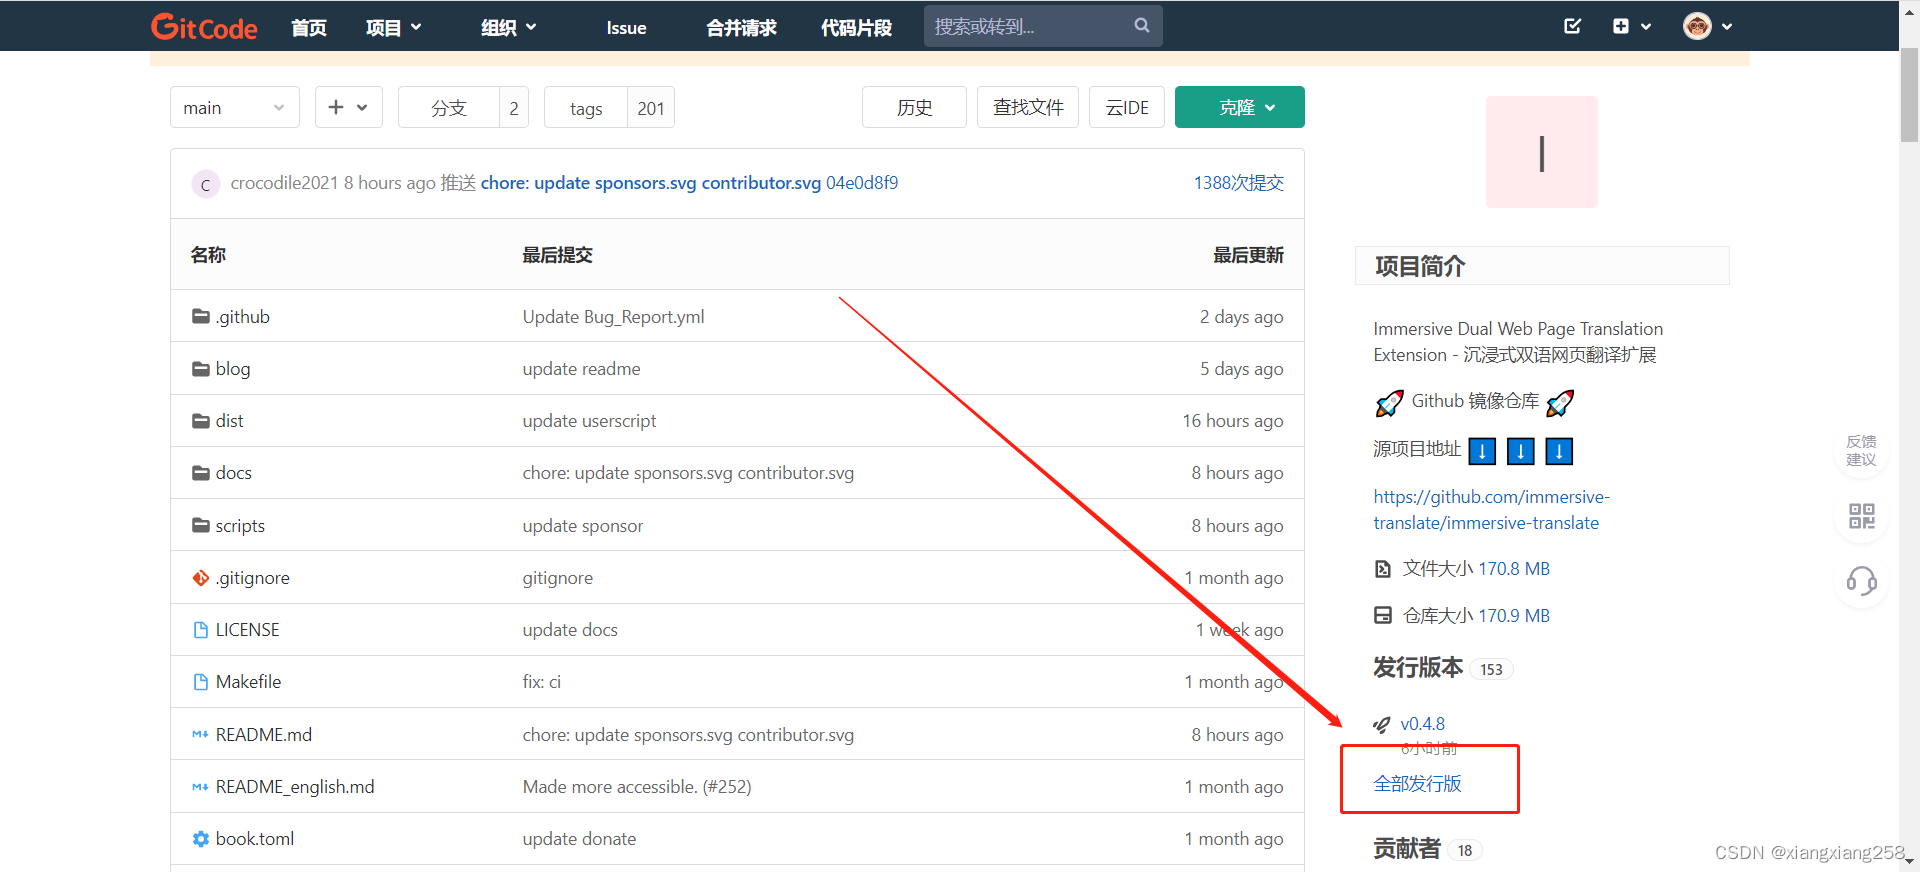This screenshot has width=1920, height=872.
Task: Click the plus create-new icon in navbar
Action: click(1621, 26)
